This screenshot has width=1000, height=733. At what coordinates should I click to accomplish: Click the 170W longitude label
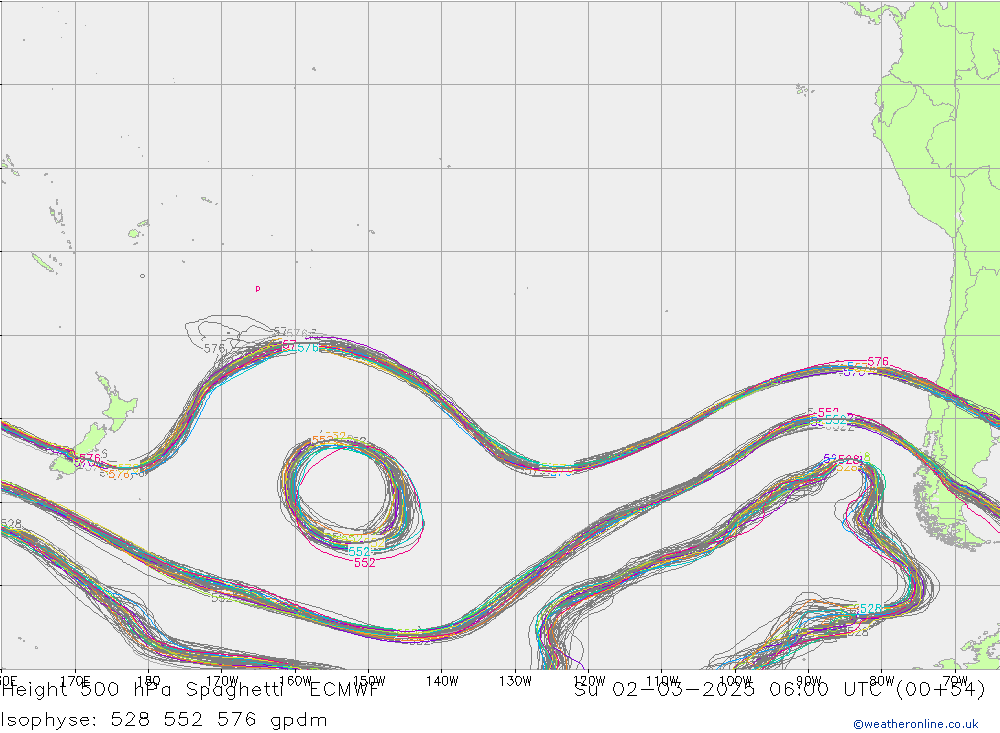222,681
